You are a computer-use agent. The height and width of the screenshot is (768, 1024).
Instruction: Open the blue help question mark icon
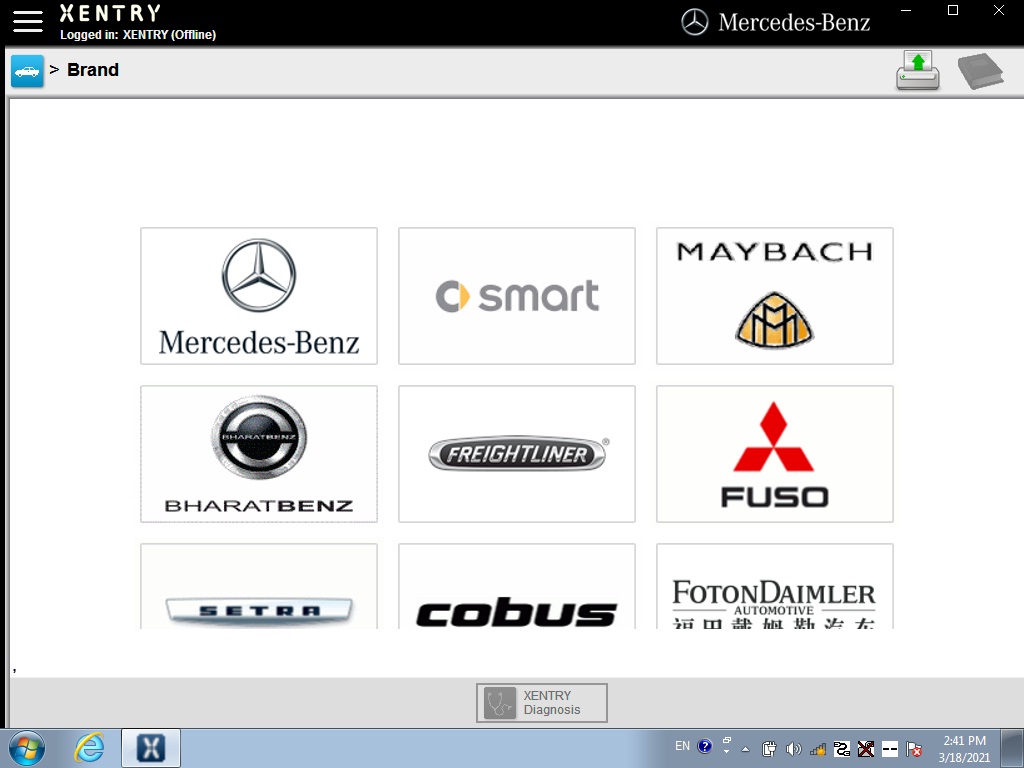tap(705, 746)
